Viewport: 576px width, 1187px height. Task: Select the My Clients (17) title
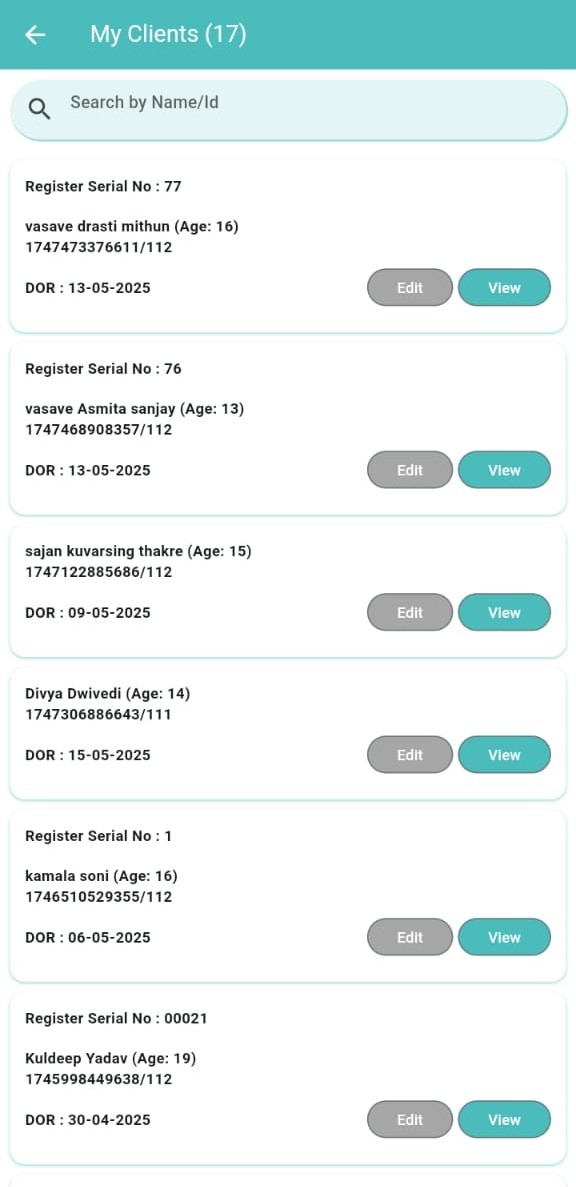pyautogui.click(x=168, y=34)
